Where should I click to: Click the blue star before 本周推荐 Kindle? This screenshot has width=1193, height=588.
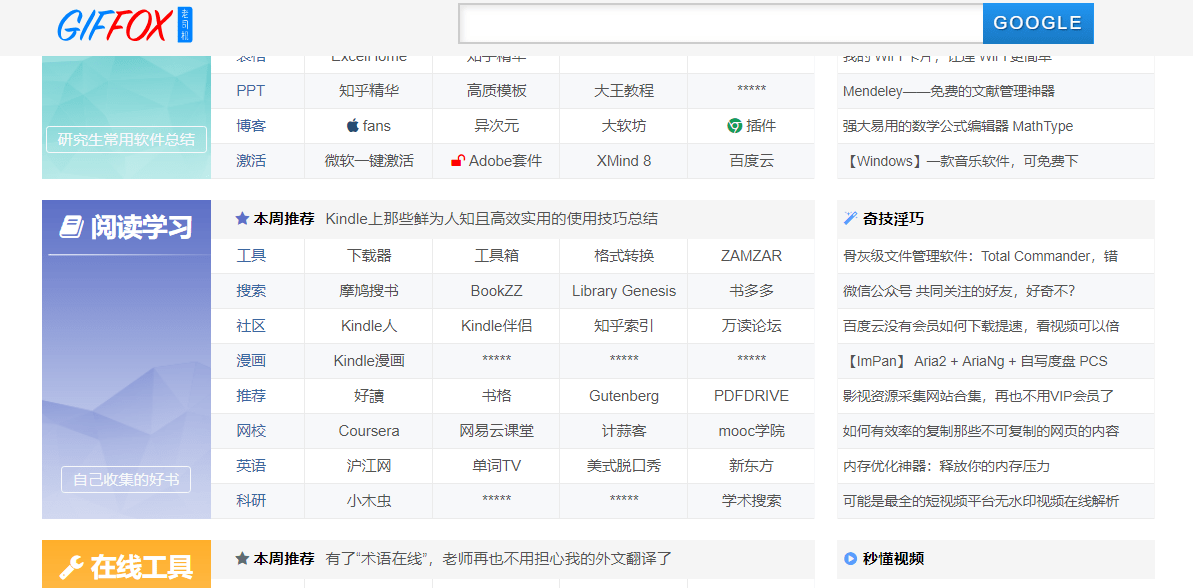coord(243,218)
